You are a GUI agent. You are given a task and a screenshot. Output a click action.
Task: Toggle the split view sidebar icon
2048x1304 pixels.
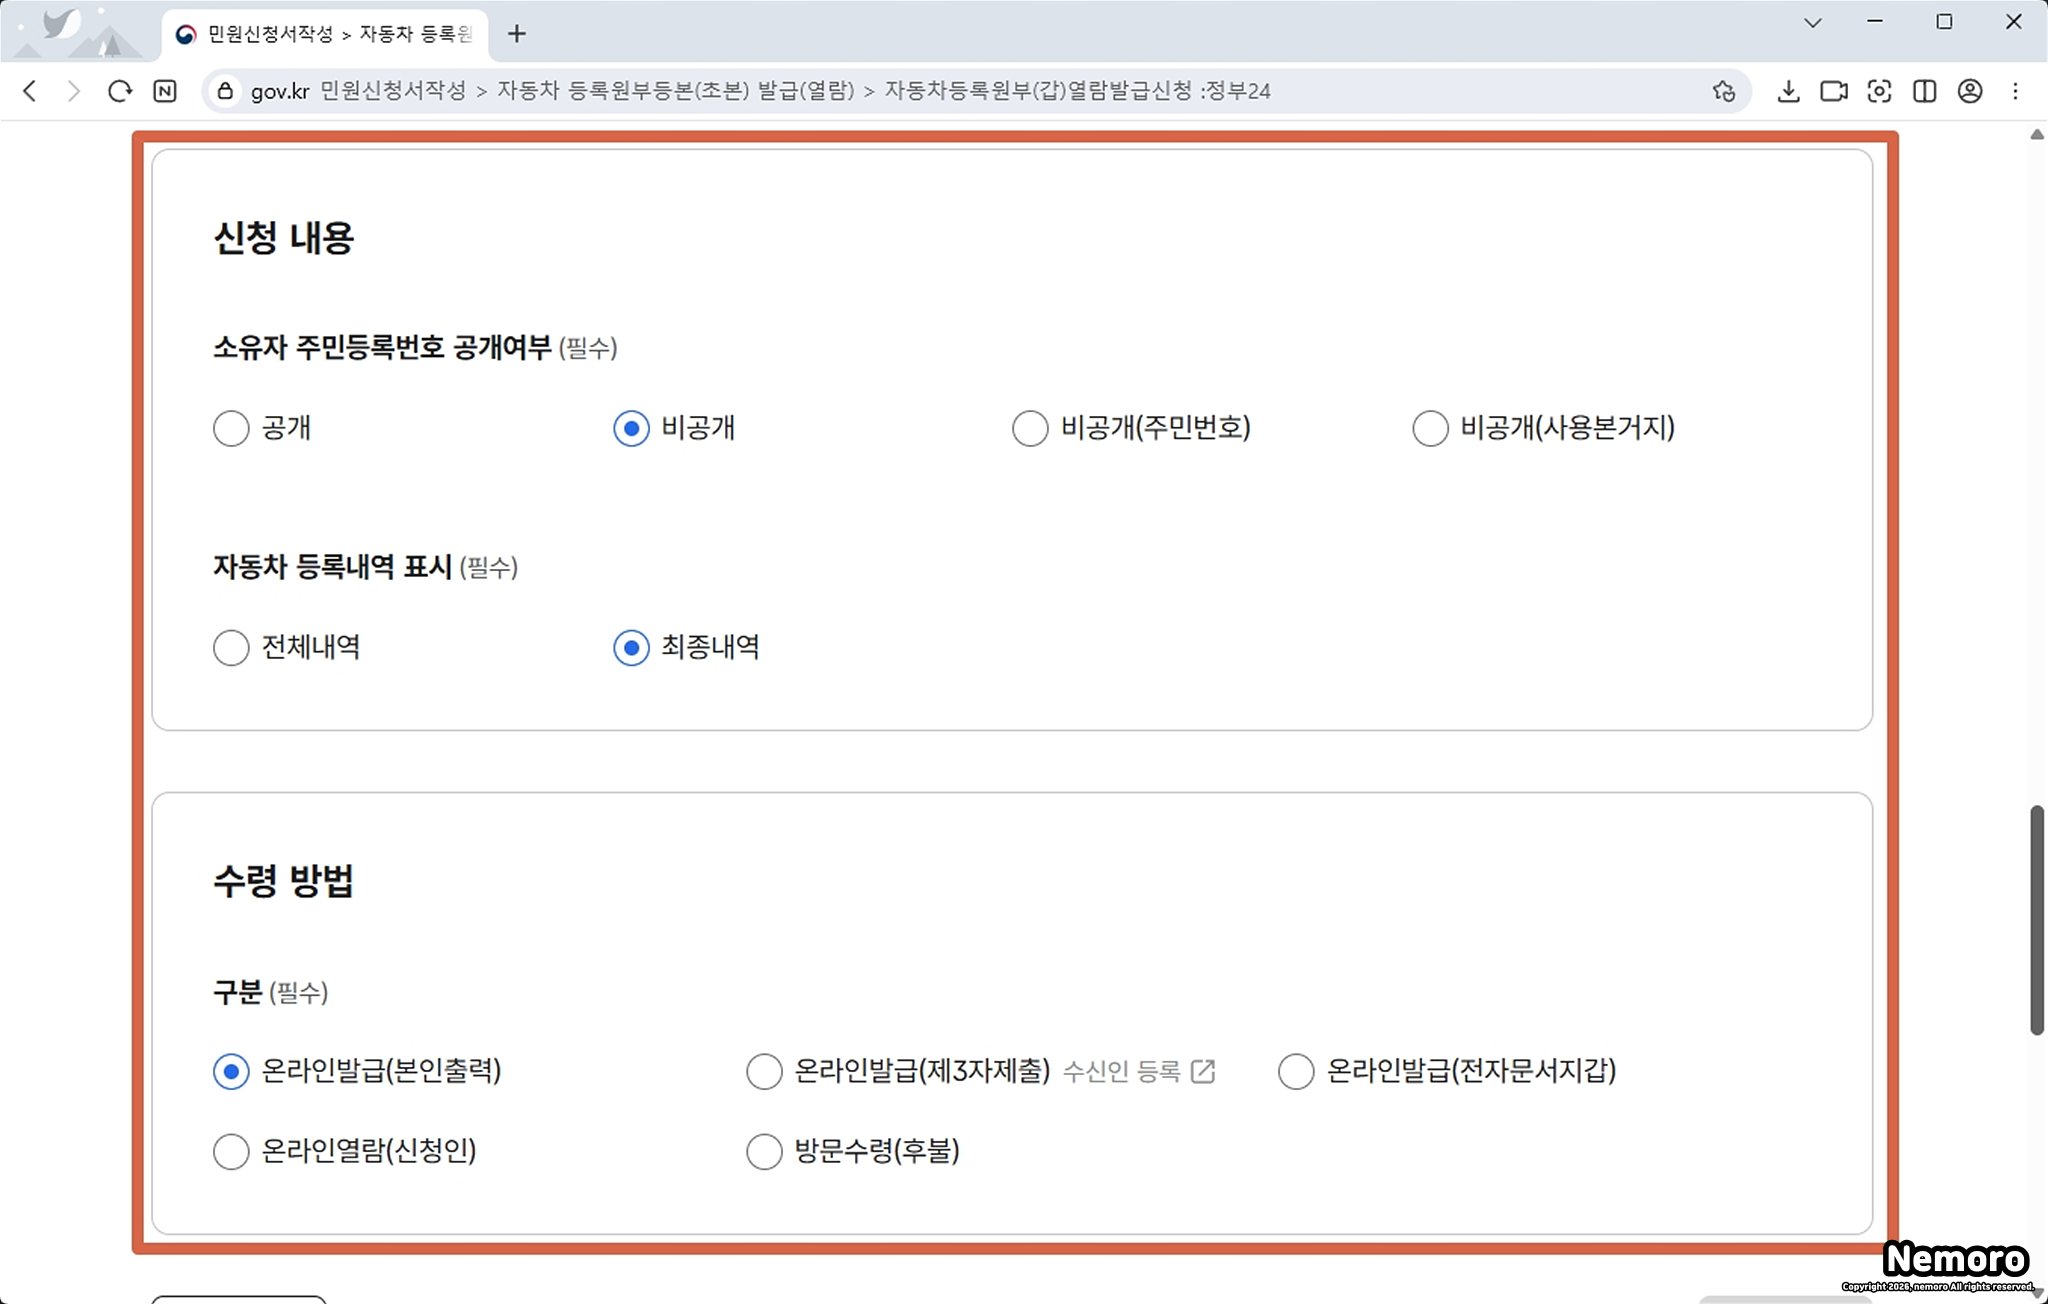coord(1924,91)
